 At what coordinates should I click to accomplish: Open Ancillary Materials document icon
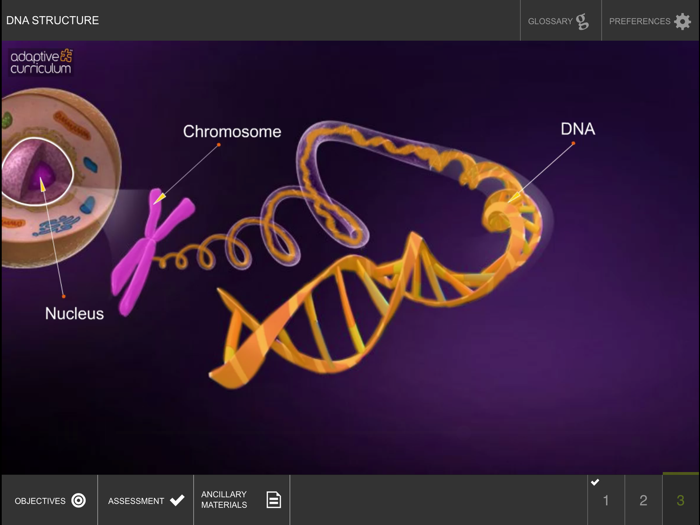(x=274, y=500)
